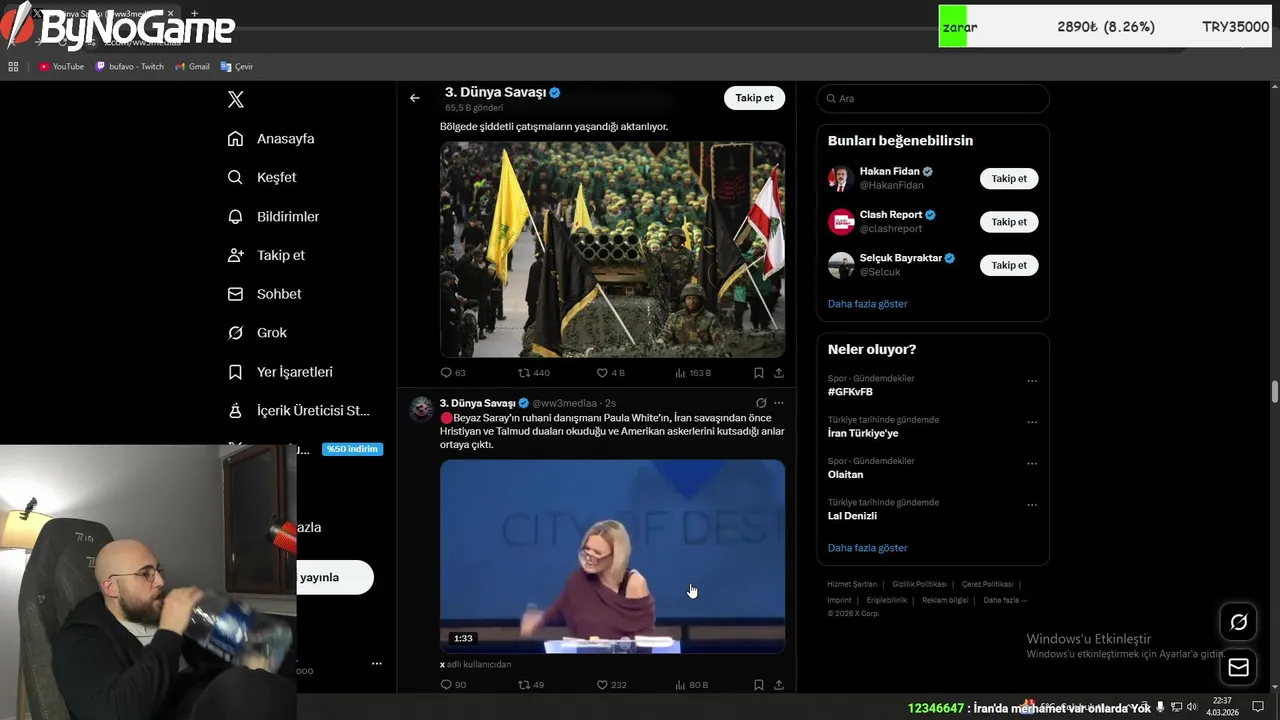This screenshot has height=720, width=1280.
Task: View analytics showing 80 B views
Action: pos(692,685)
